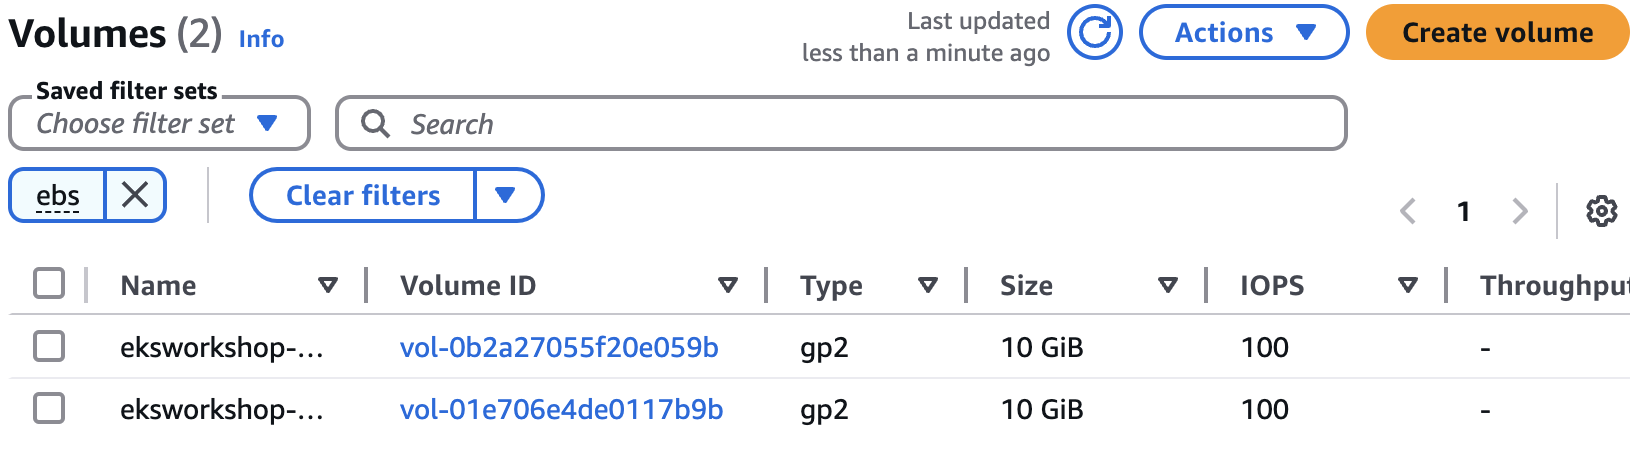Screen dimensions: 1650x462
Task: Sort by Name column arrow icon
Action: coord(327,286)
